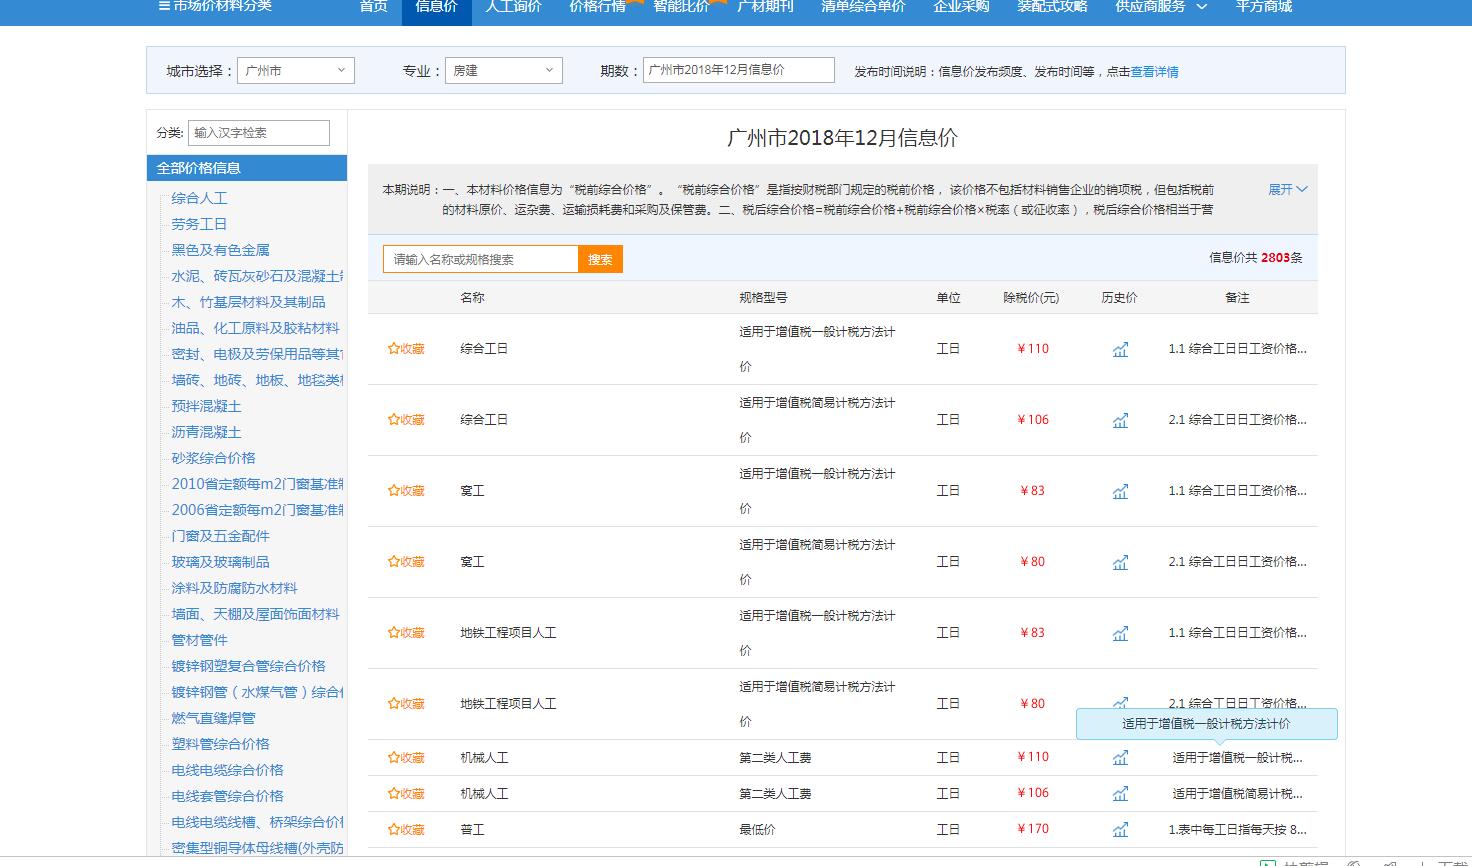This screenshot has height=866, width=1472.
Task: Click the 除税价(元) column header
Action: (x=1031, y=298)
